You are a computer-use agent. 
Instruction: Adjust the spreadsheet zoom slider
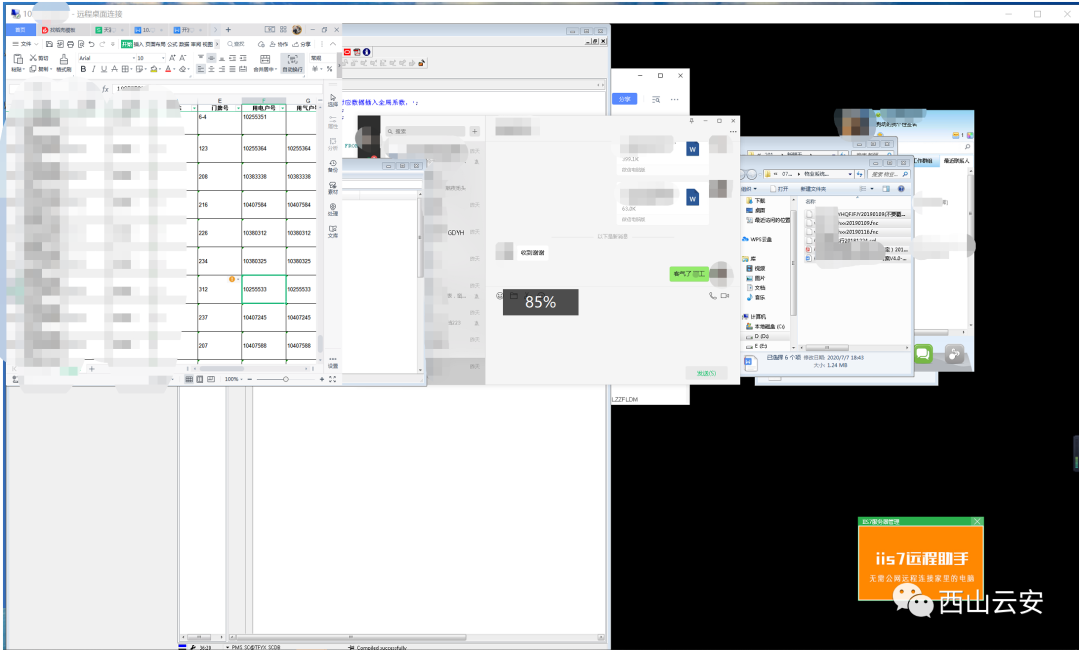(286, 379)
